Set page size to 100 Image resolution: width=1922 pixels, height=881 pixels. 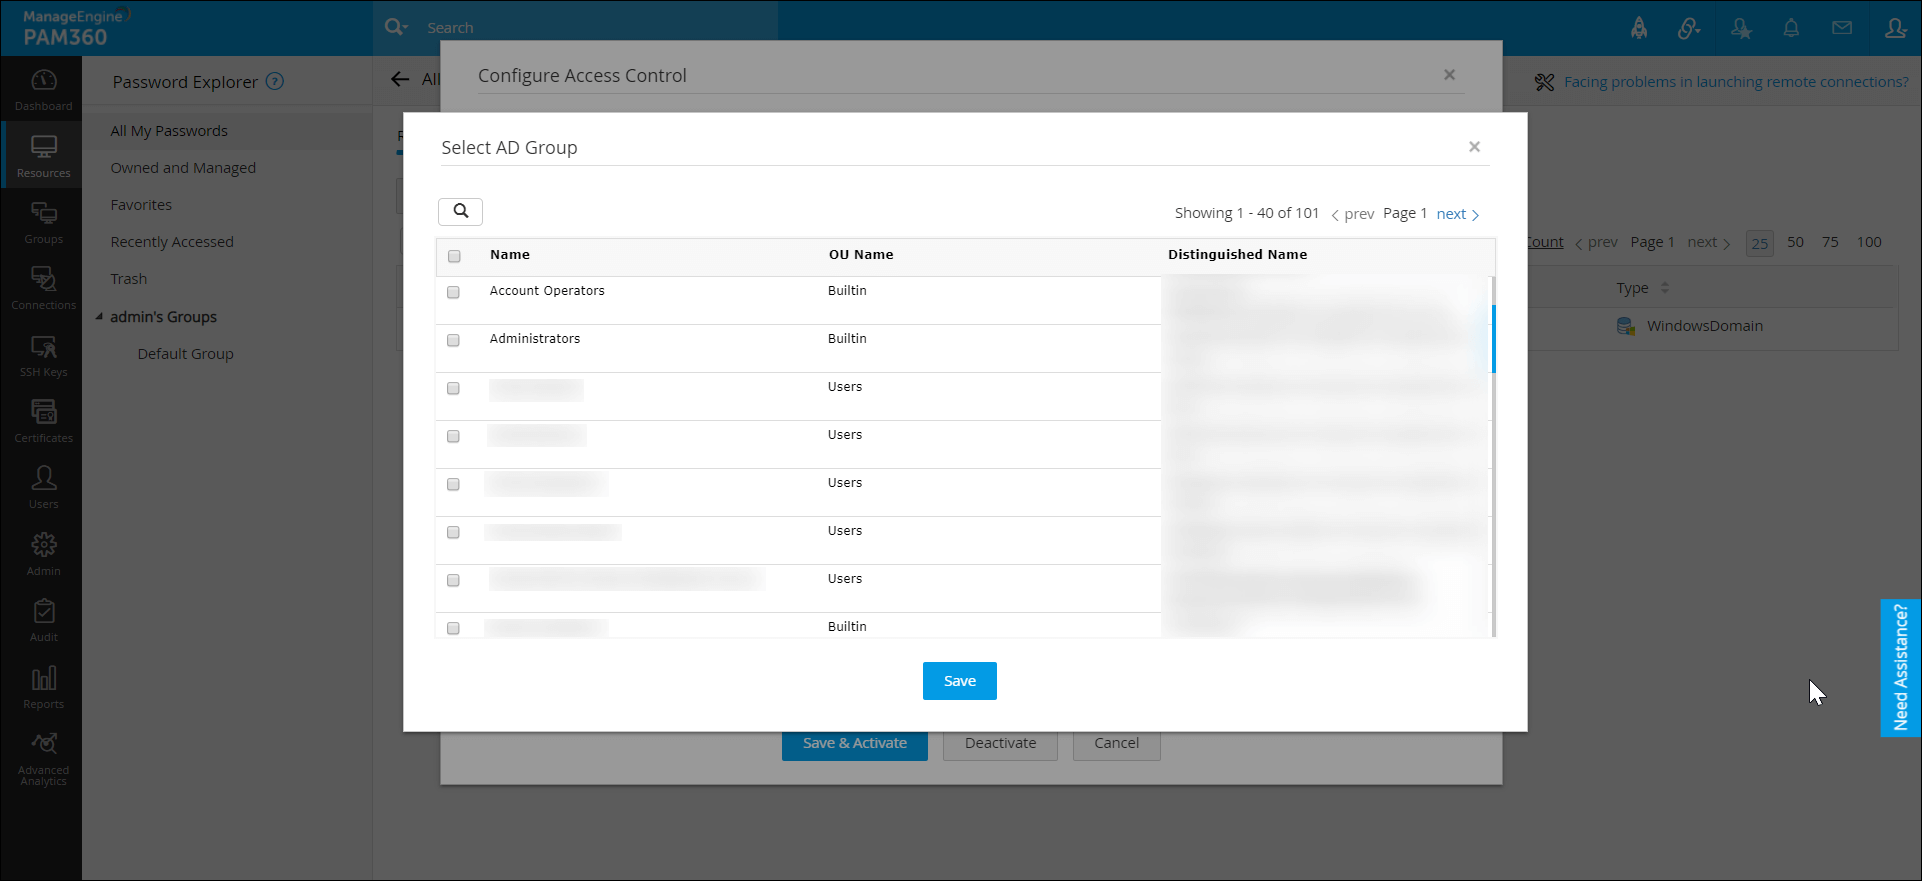point(1869,242)
